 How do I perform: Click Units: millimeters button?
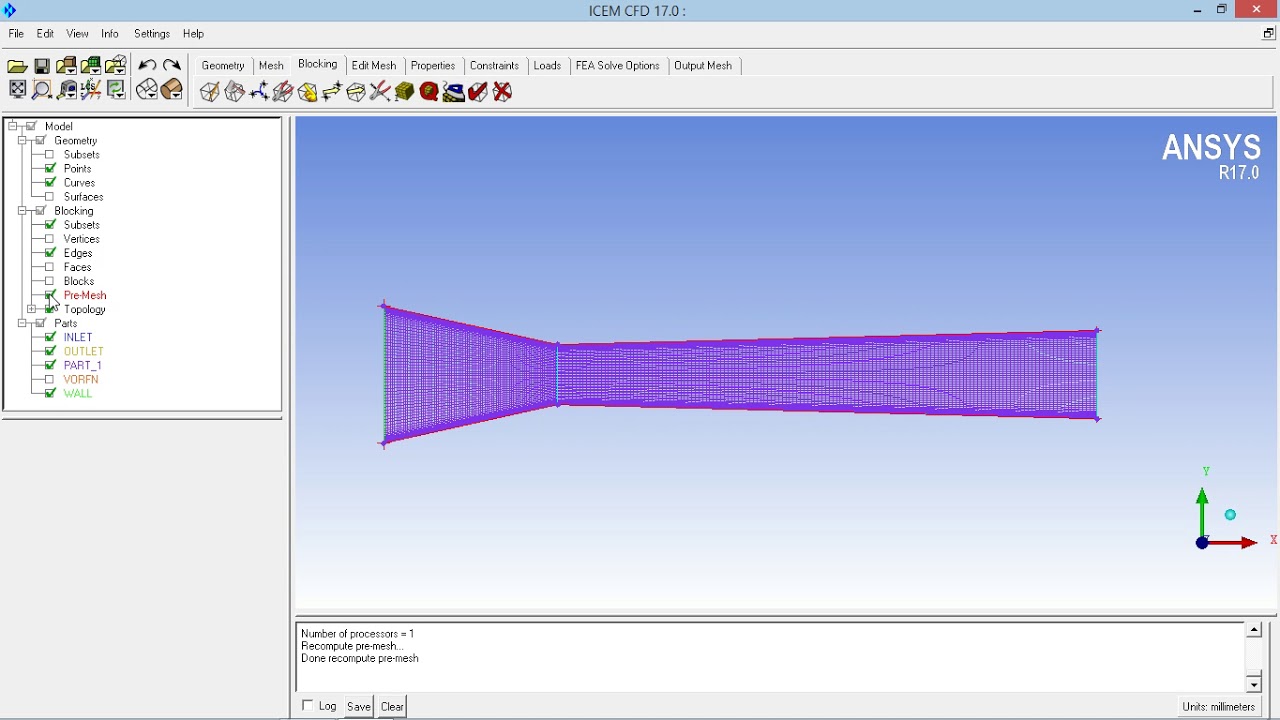click(1219, 706)
